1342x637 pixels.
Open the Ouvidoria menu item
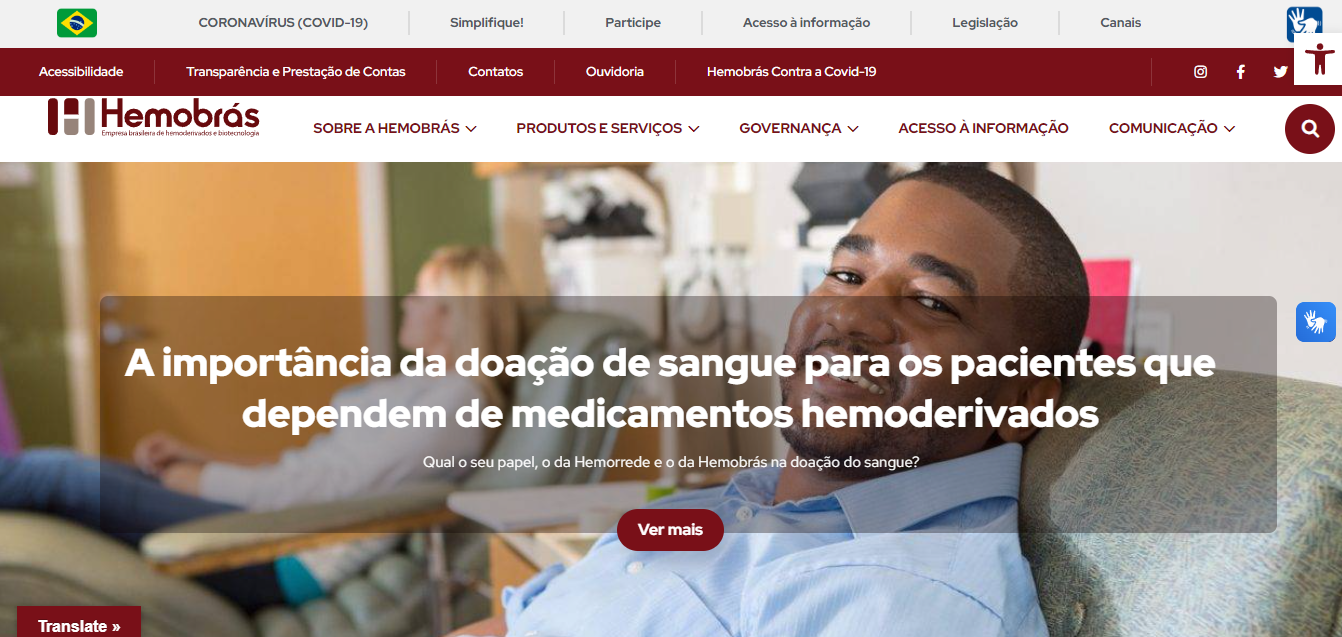(x=615, y=72)
